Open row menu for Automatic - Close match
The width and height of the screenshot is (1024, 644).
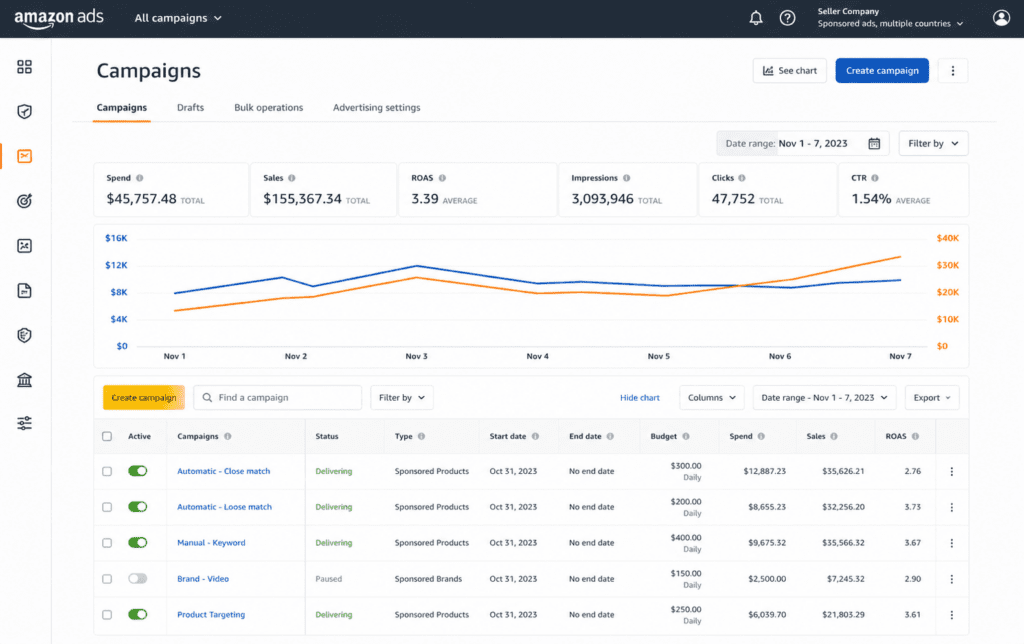coord(952,472)
